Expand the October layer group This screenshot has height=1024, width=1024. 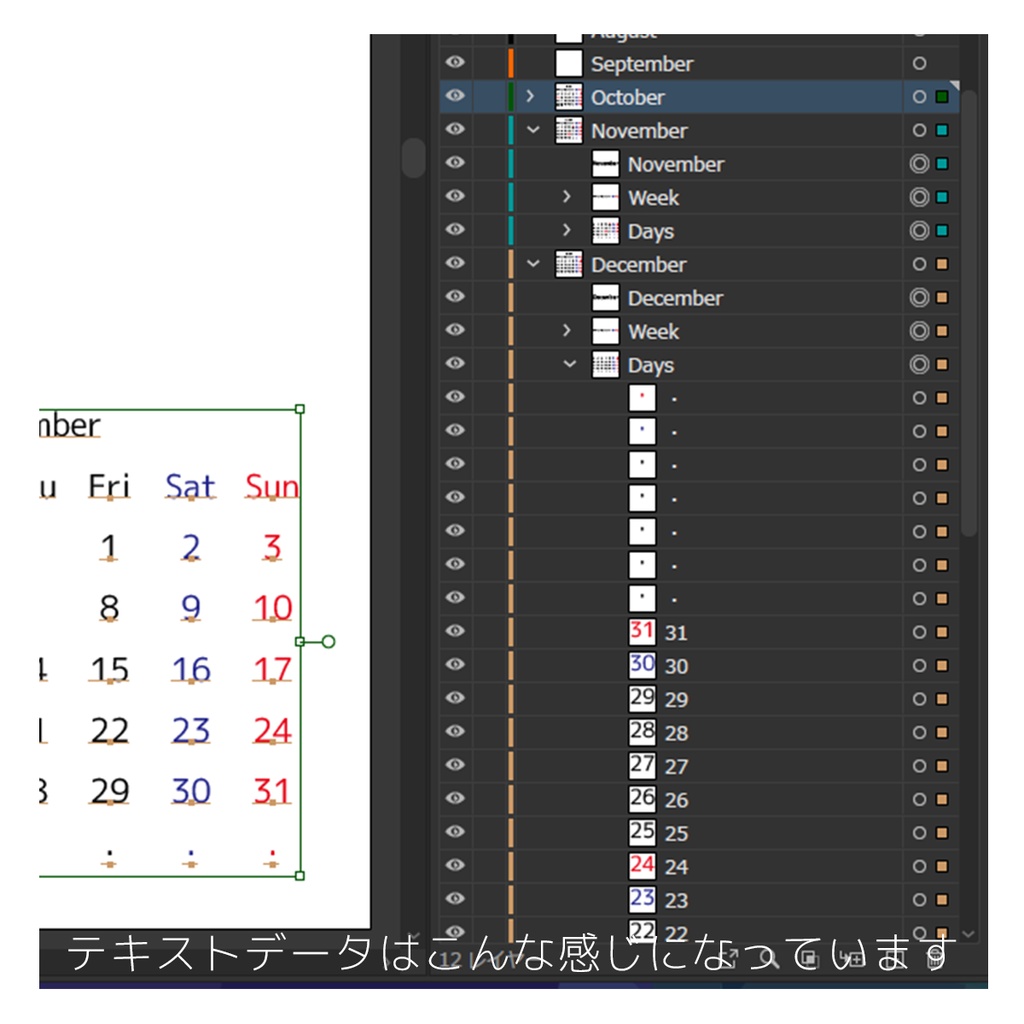coord(533,97)
